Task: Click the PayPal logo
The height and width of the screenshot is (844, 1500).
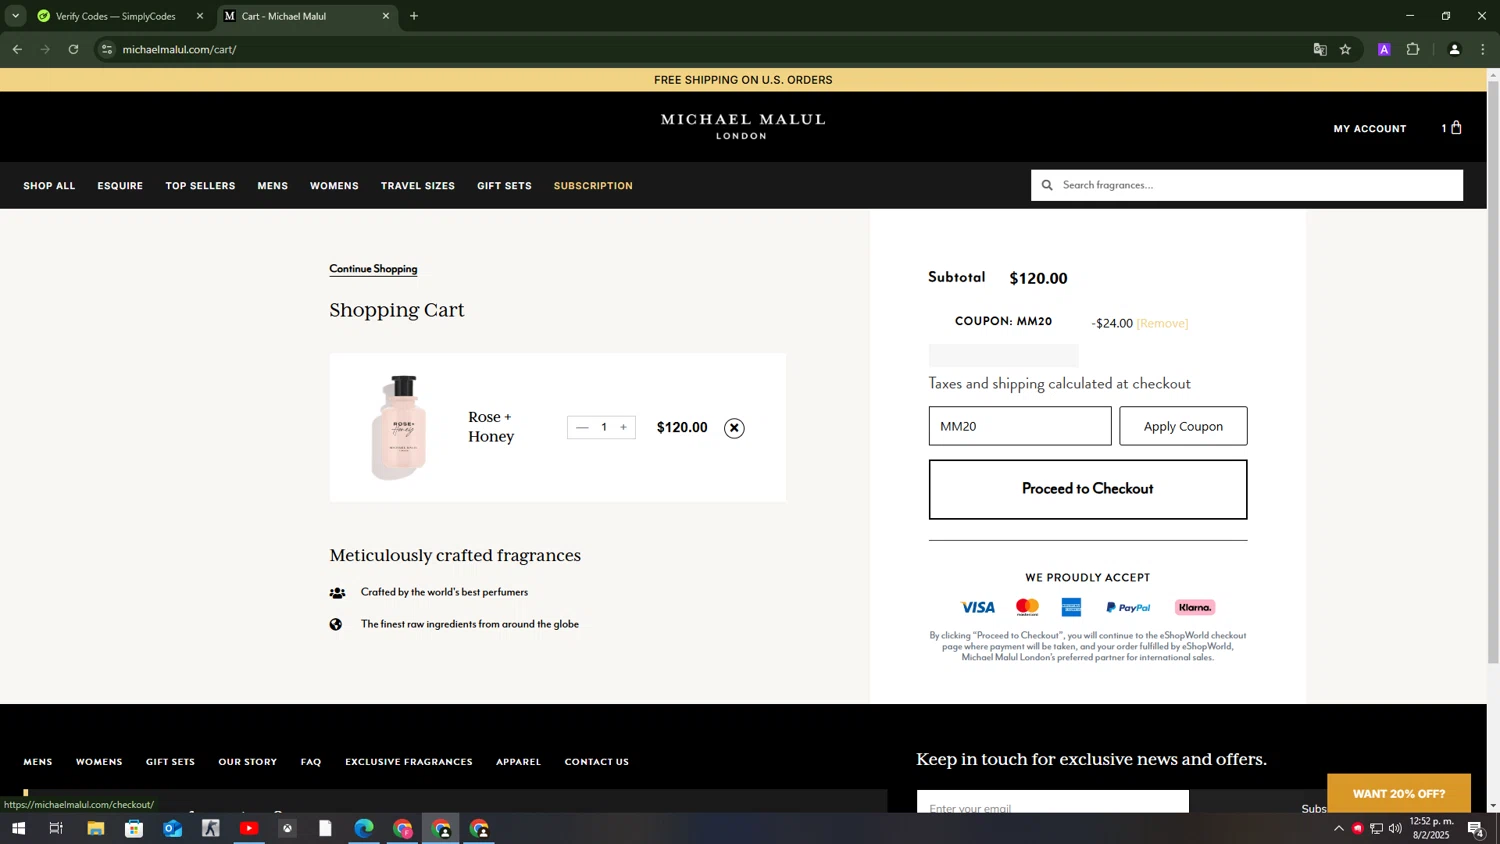Action: coord(1128,607)
